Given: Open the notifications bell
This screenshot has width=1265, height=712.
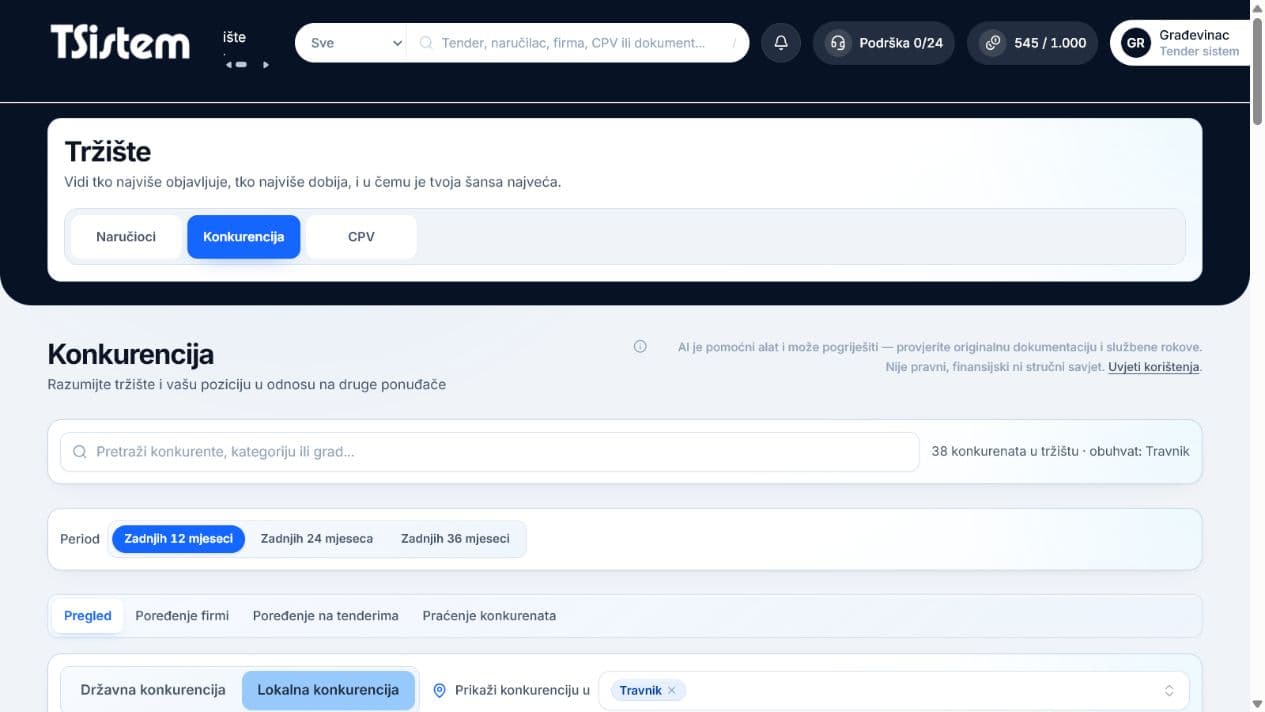Looking at the screenshot, I should [x=781, y=43].
